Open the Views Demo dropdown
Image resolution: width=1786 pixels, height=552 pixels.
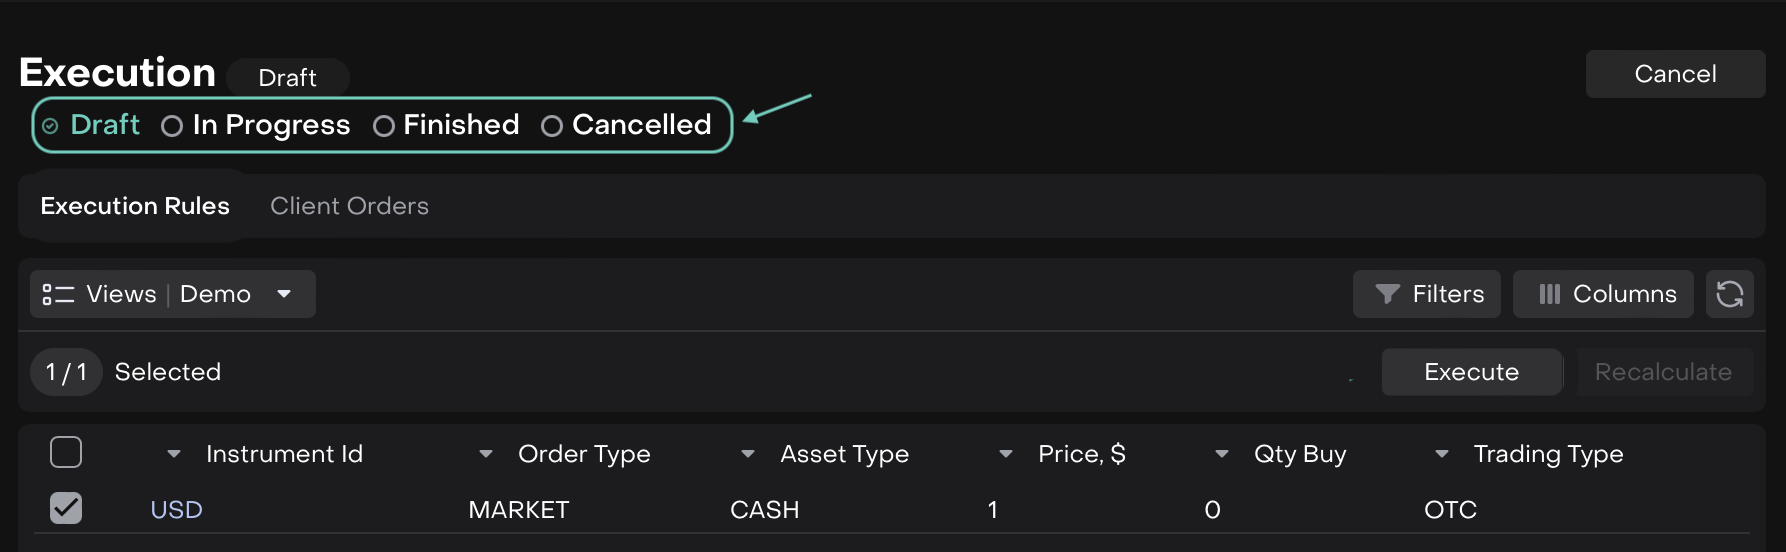tap(284, 294)
